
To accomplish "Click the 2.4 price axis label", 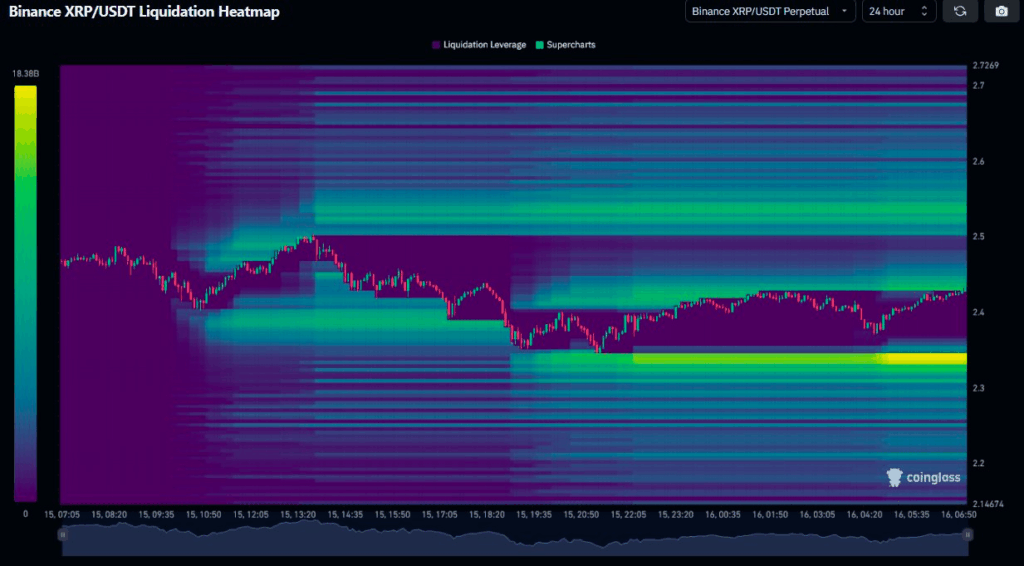I will click(x=978, y=312).
